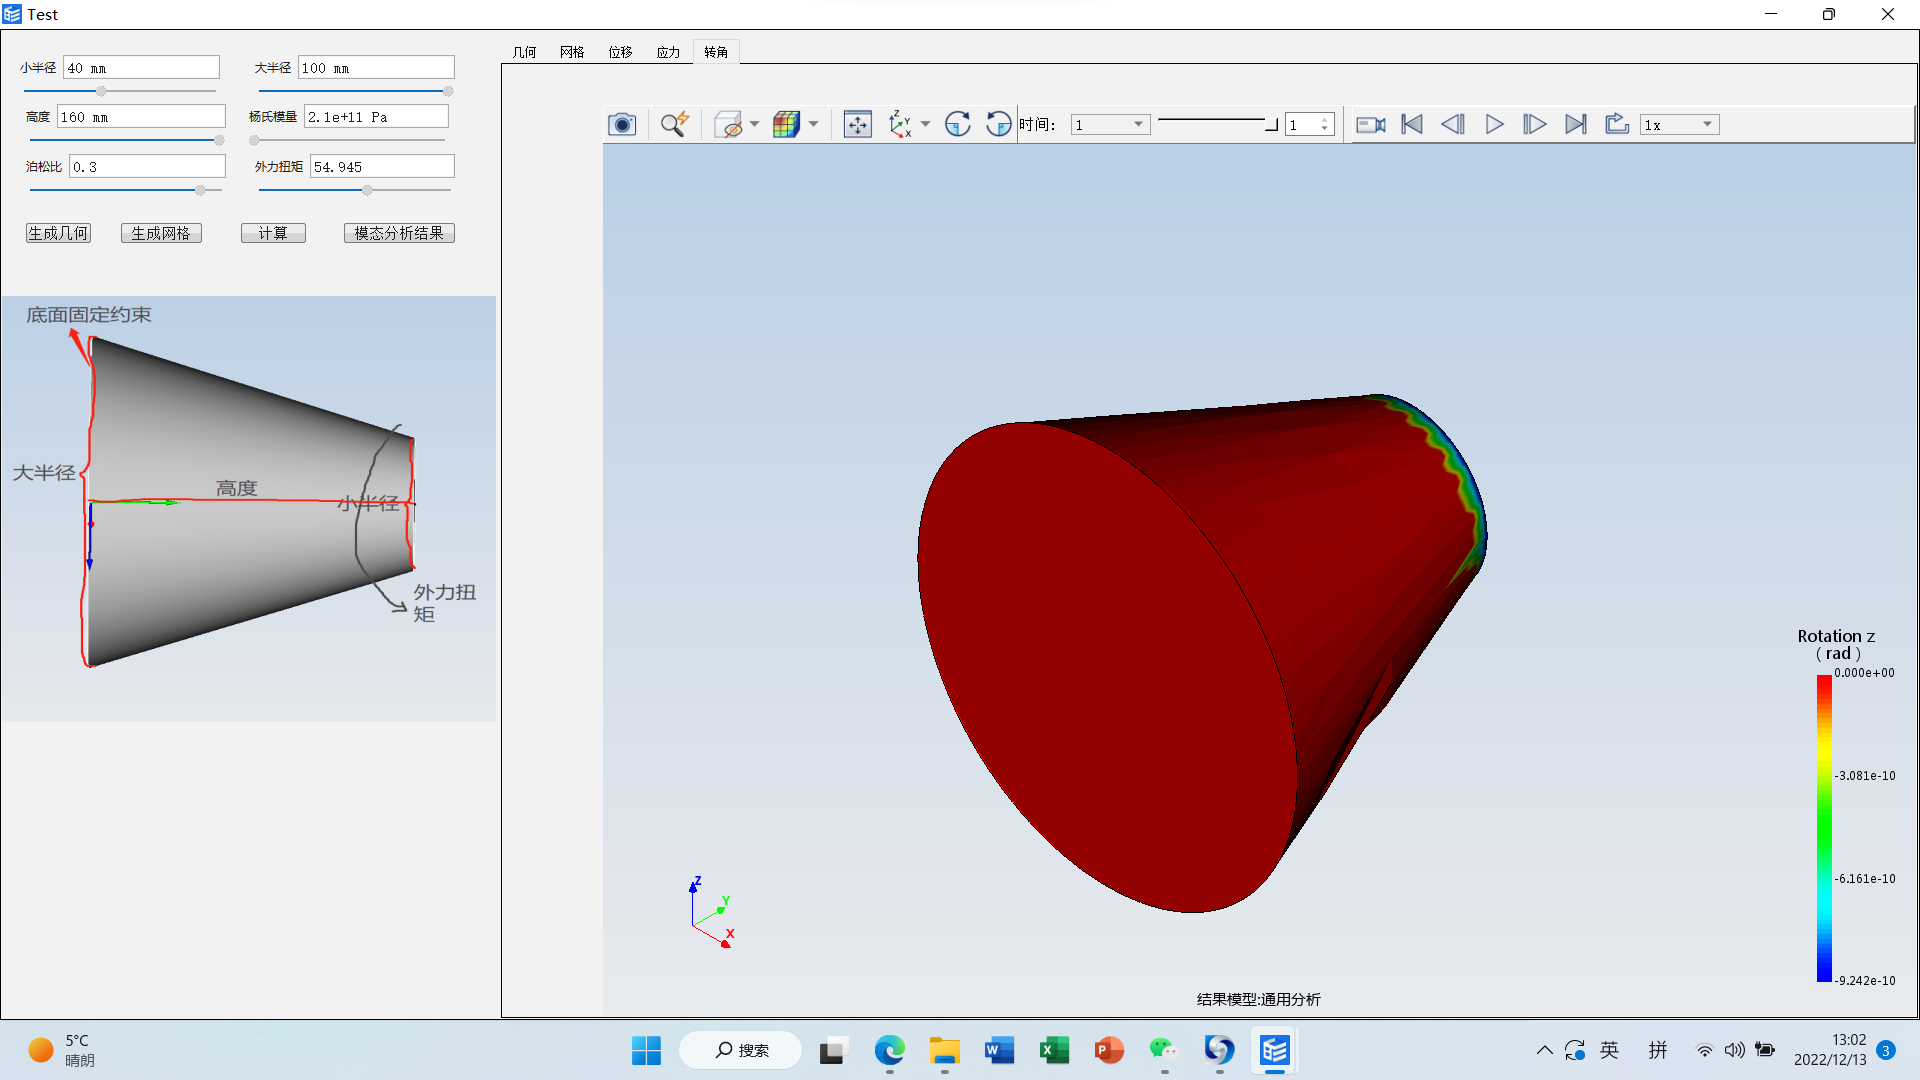Jump to first animation frame

(x=1412, y=125)
